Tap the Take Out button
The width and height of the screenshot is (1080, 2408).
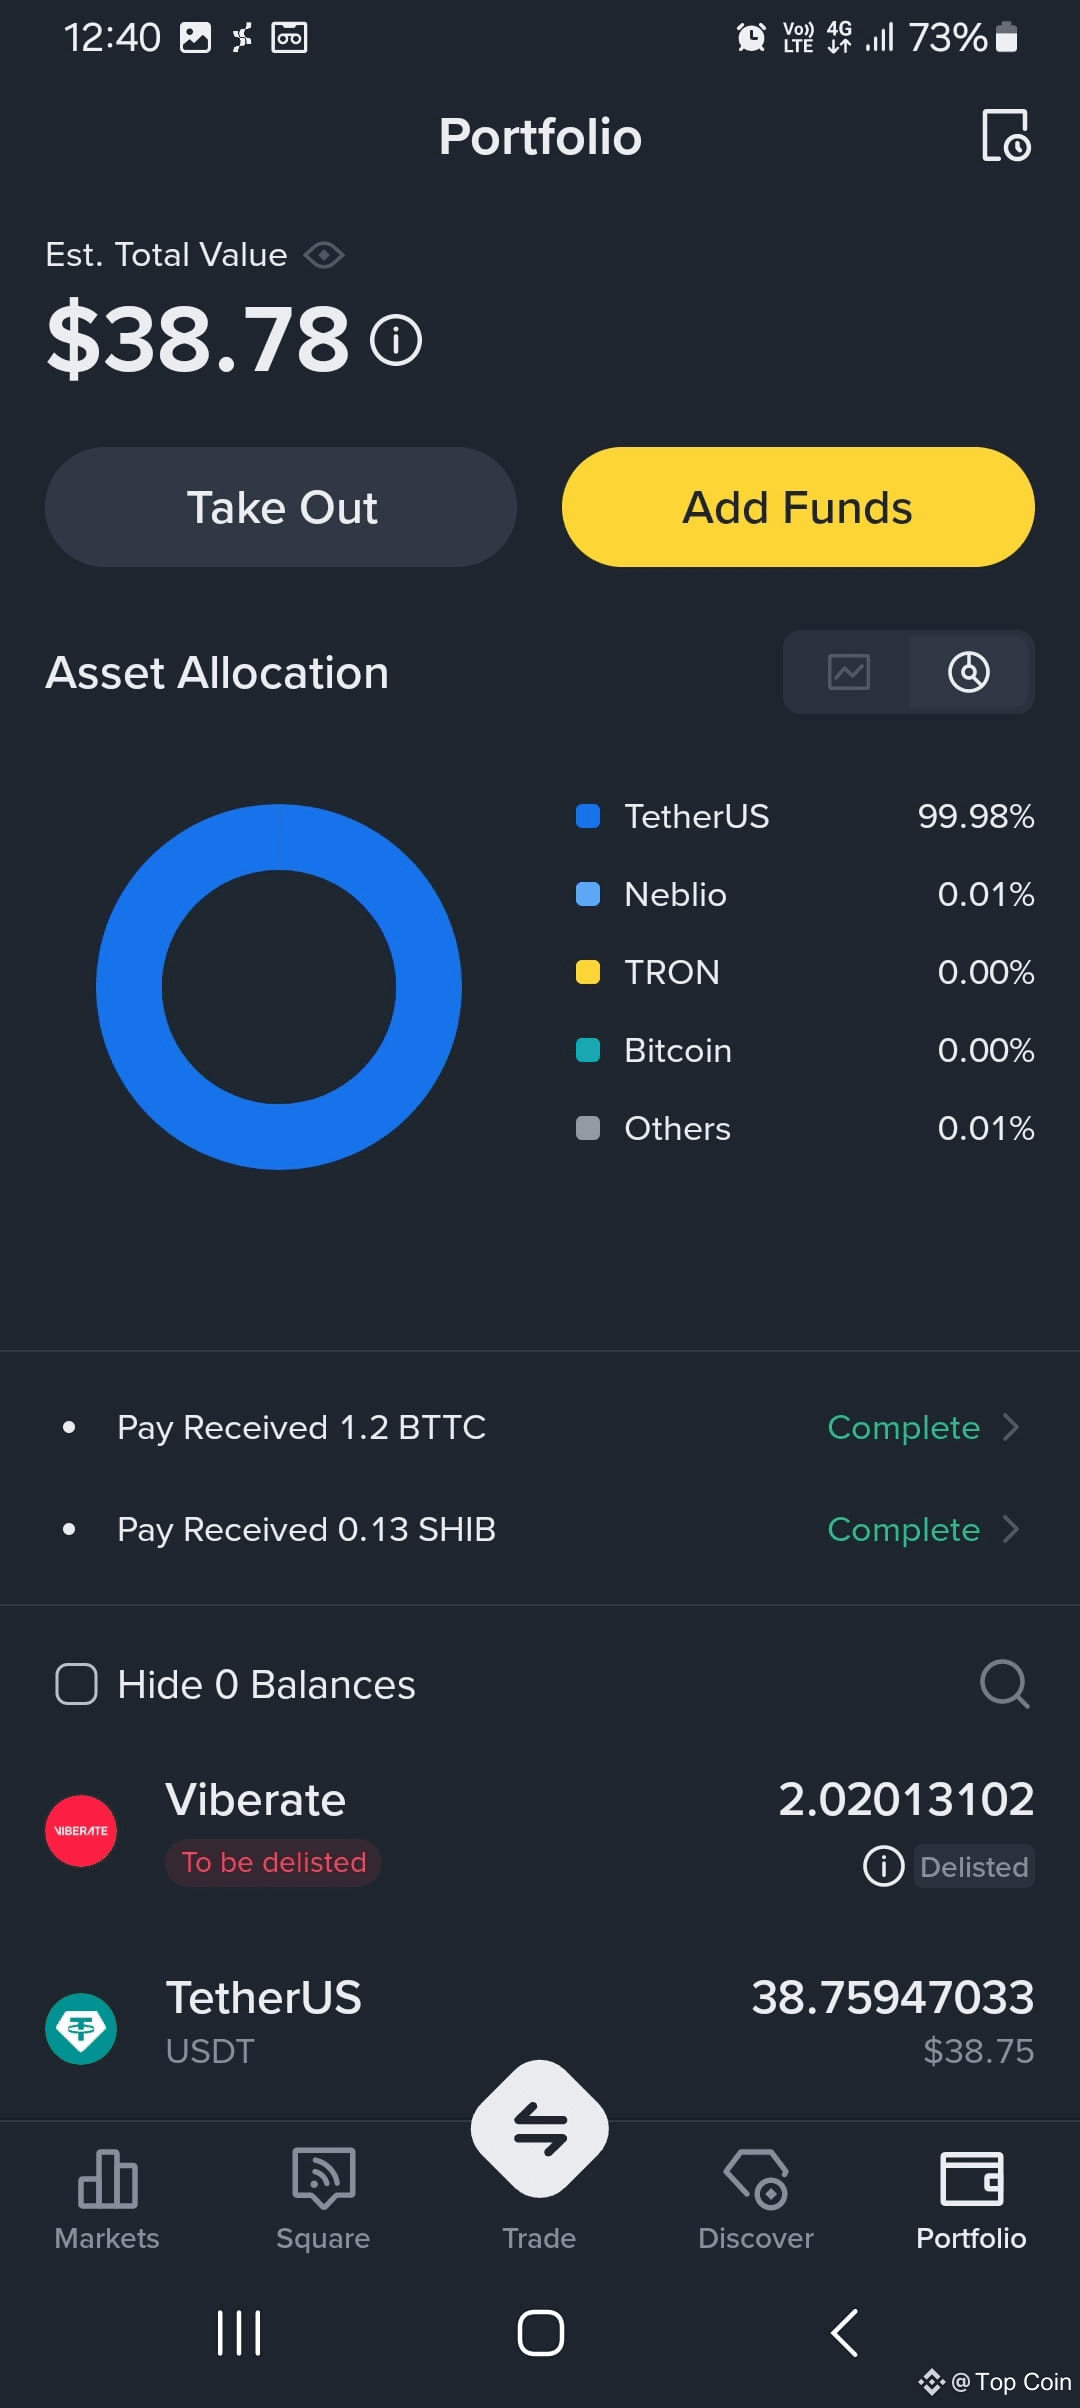(281, 507)
